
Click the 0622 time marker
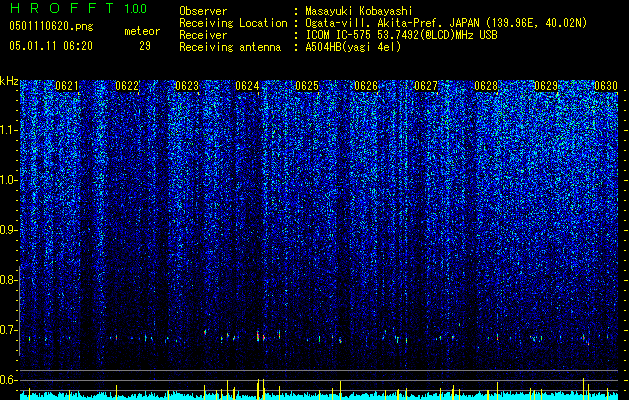coord(127,86)
